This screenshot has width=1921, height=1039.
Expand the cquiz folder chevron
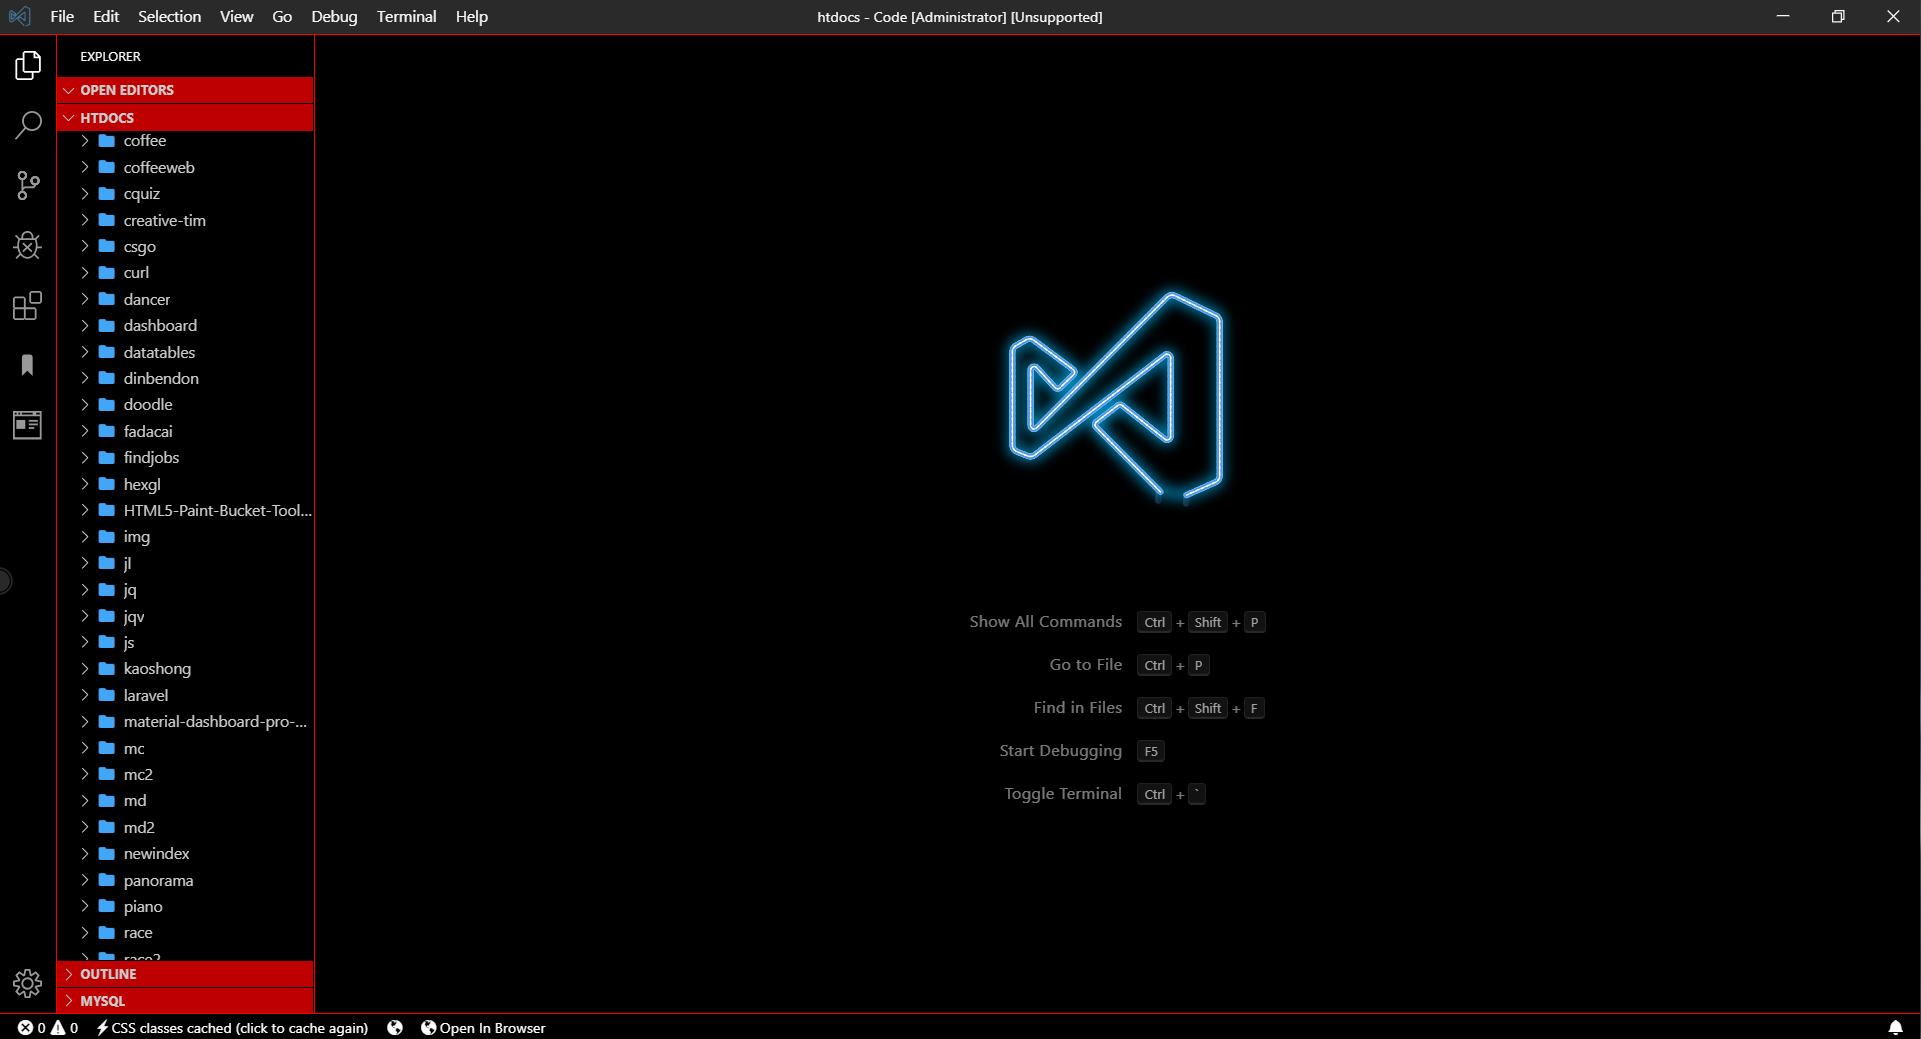point(85,194)
